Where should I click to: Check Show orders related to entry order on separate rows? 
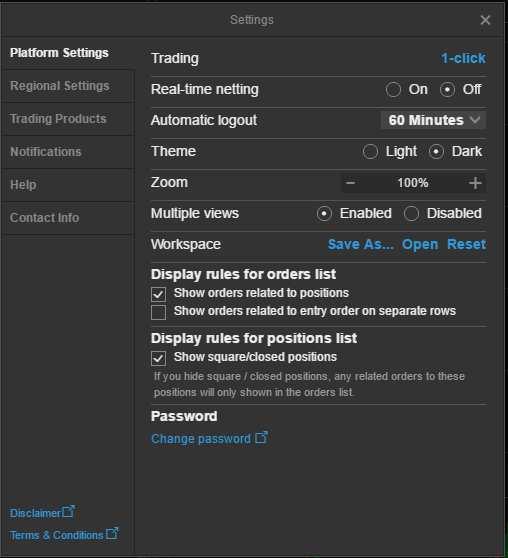click(x=158, y=312)
